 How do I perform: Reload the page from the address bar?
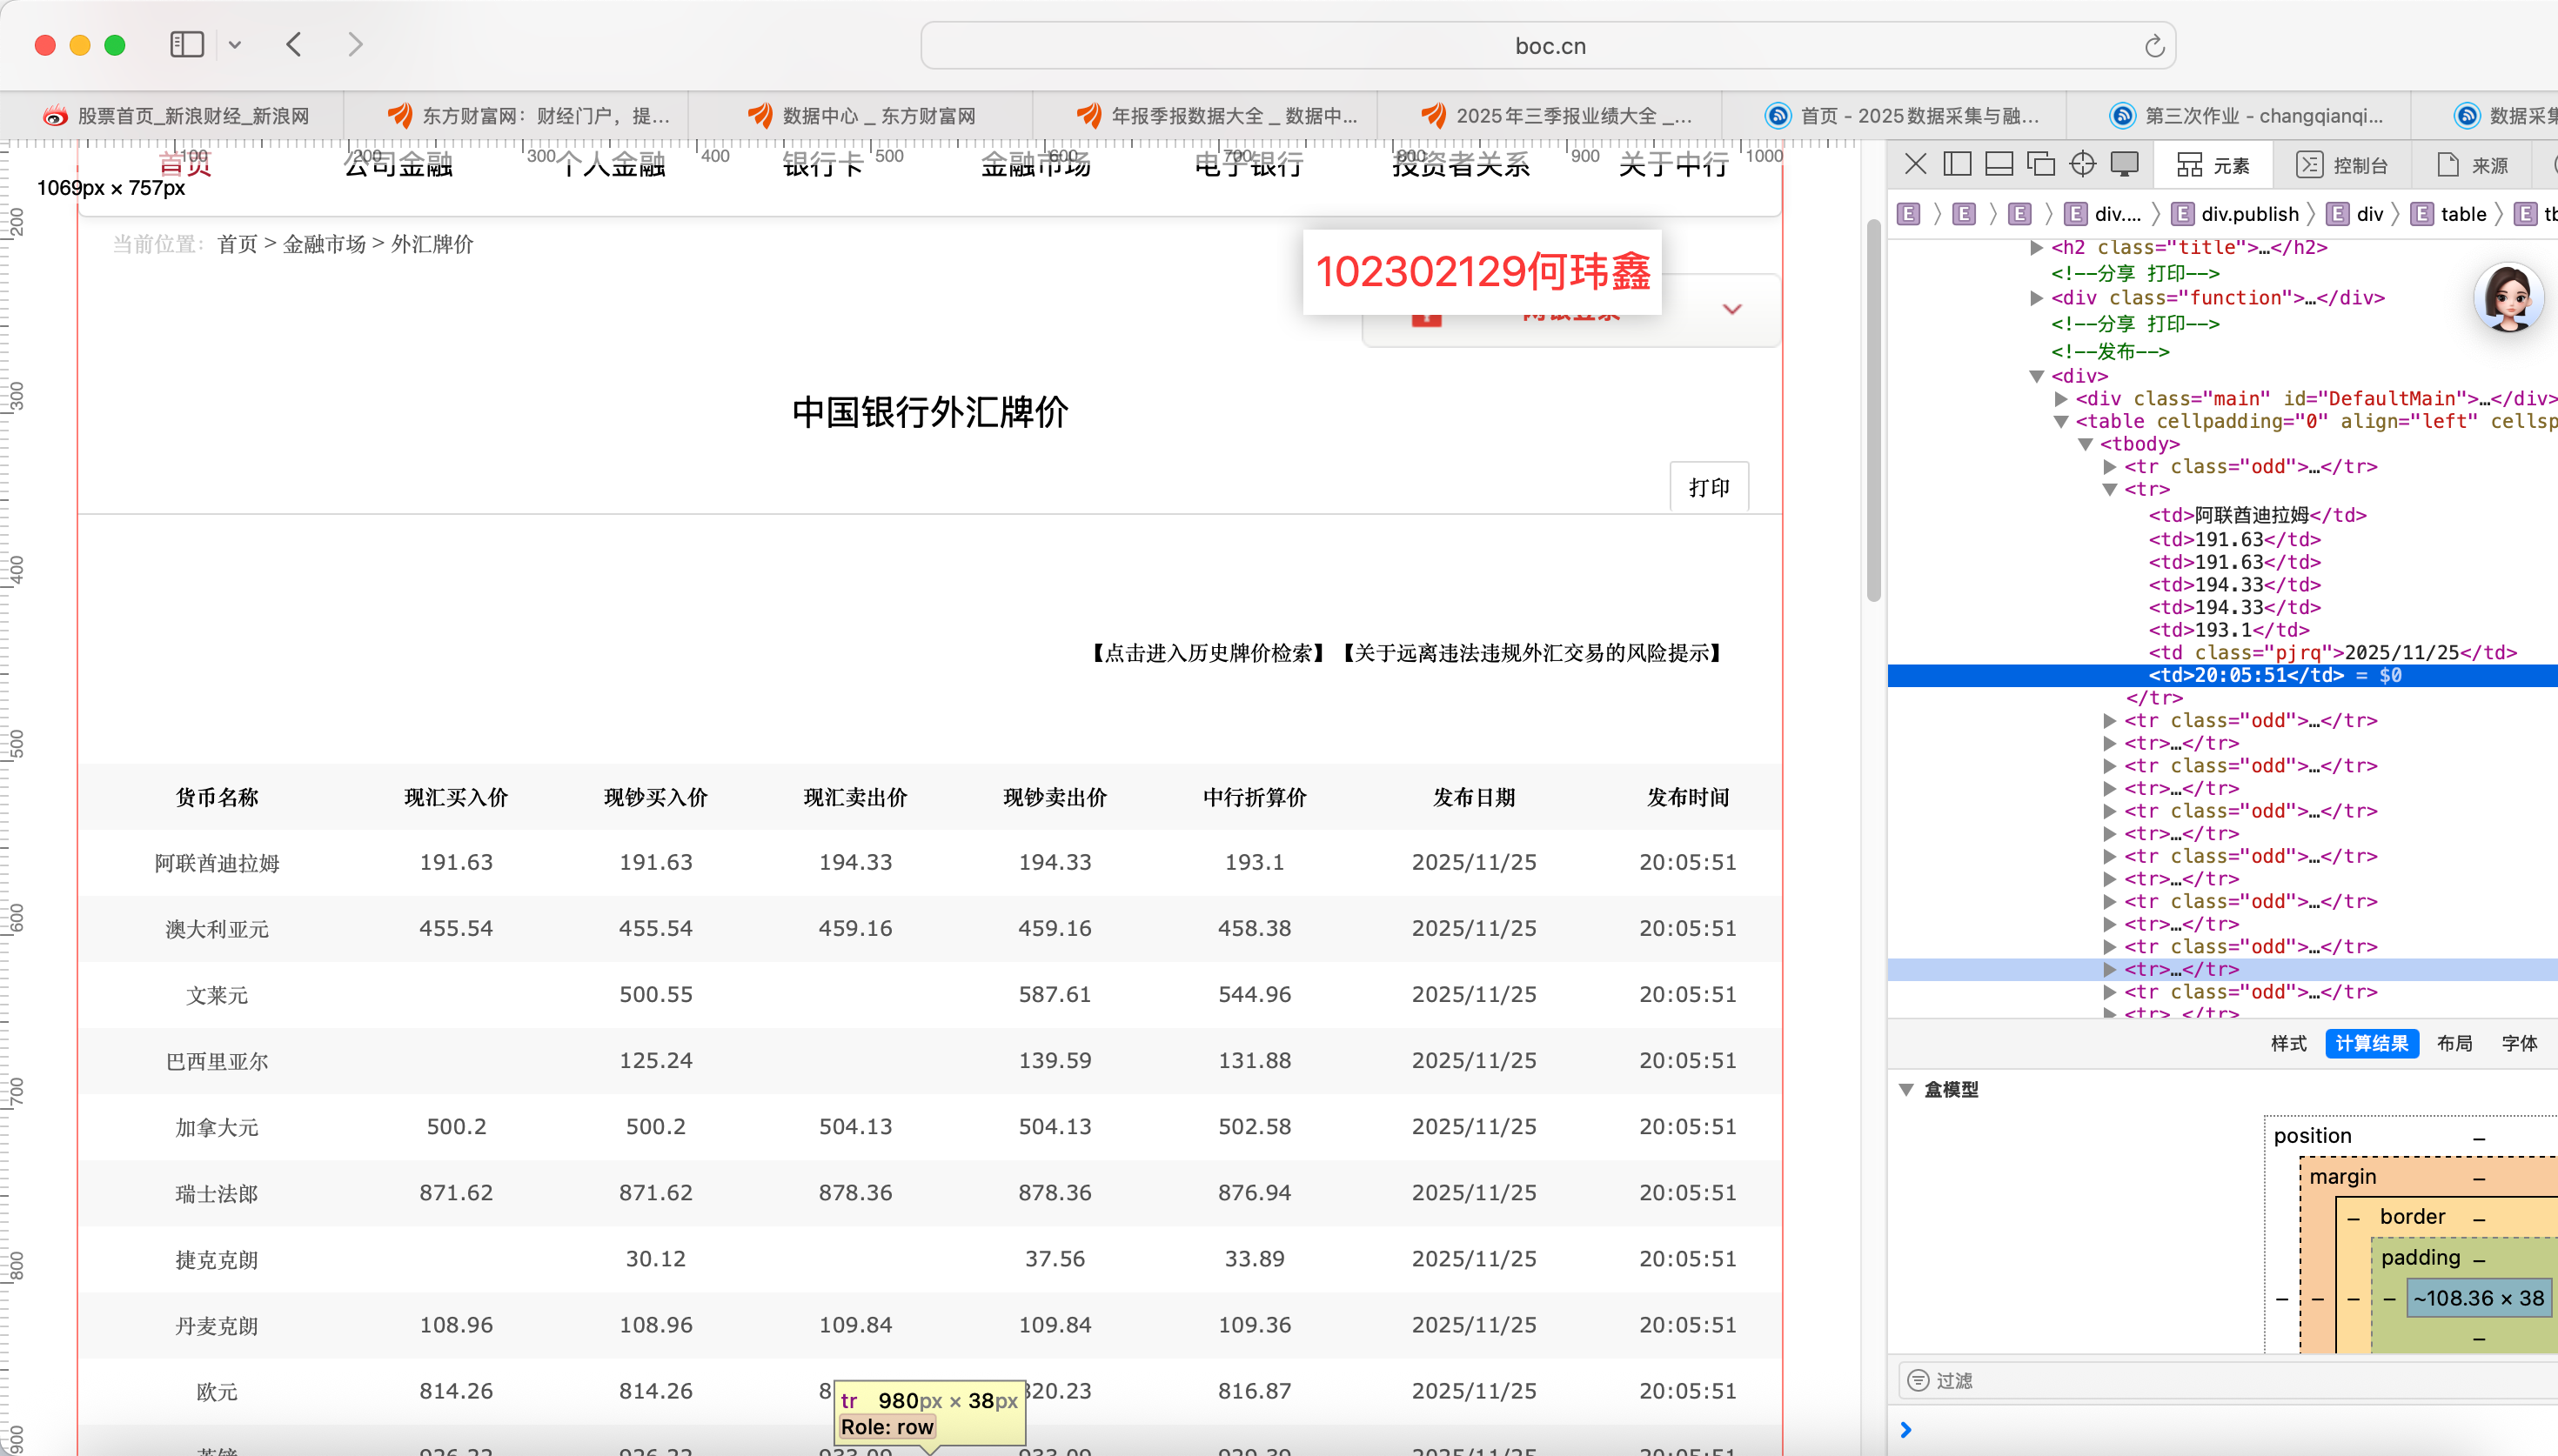2154,46
